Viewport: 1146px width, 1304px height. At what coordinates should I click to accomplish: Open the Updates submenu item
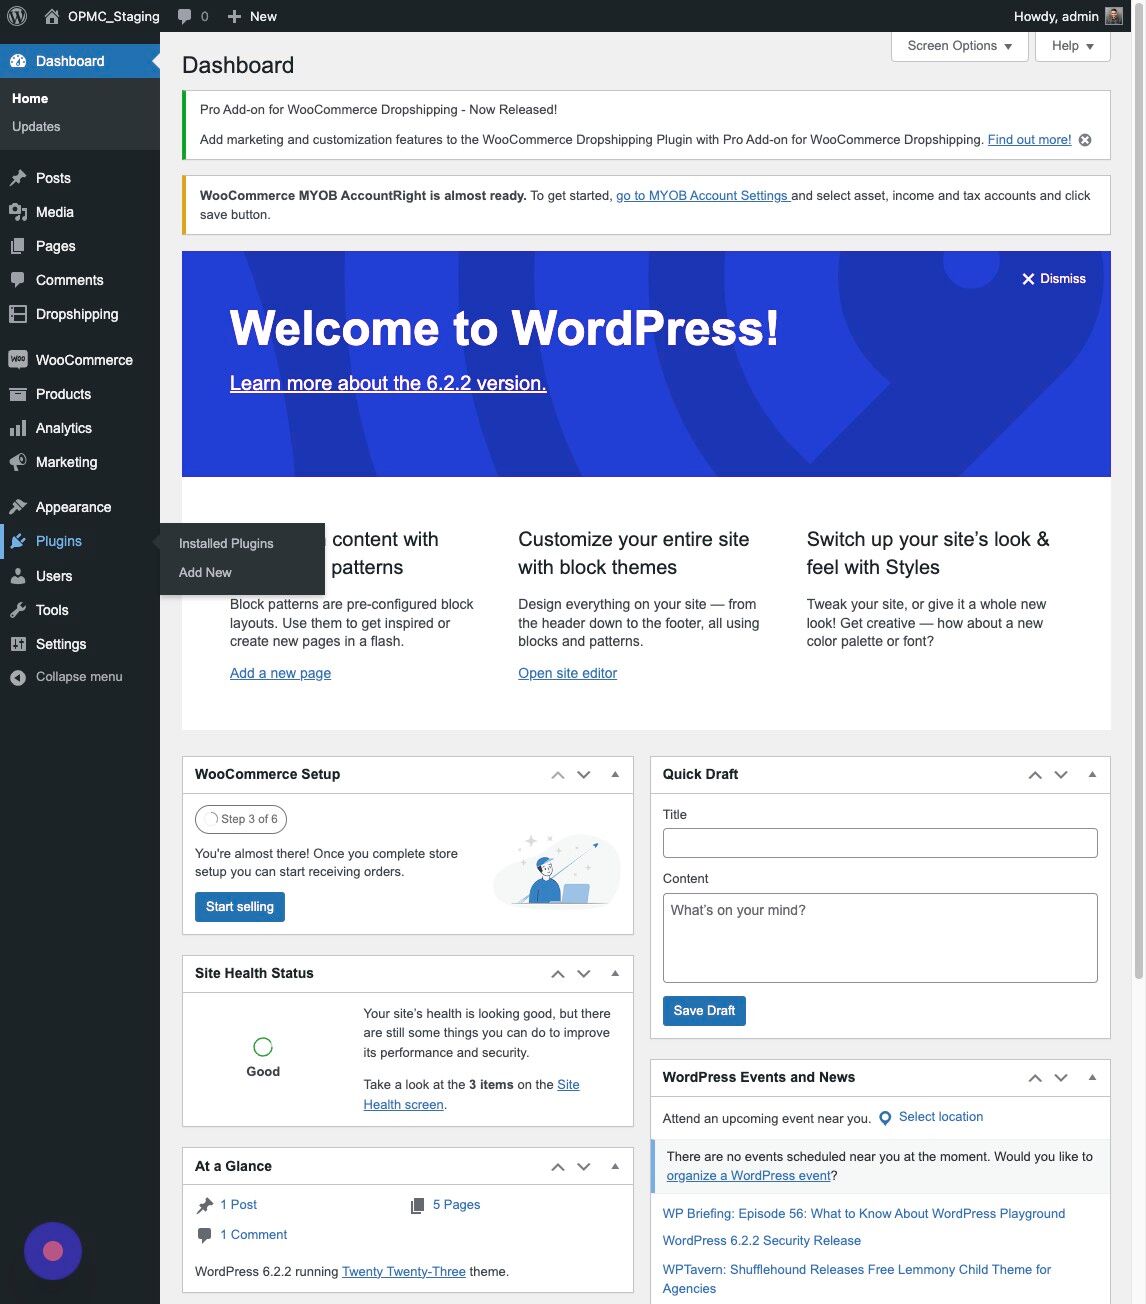[36, 127]
